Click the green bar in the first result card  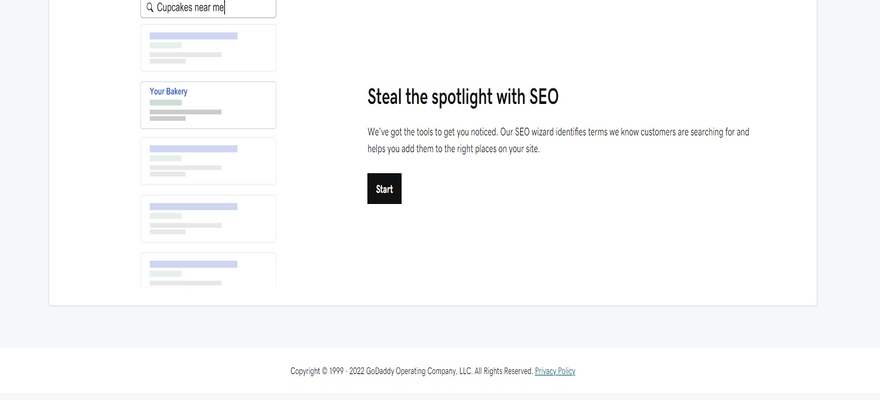click(x=166, y=45)
